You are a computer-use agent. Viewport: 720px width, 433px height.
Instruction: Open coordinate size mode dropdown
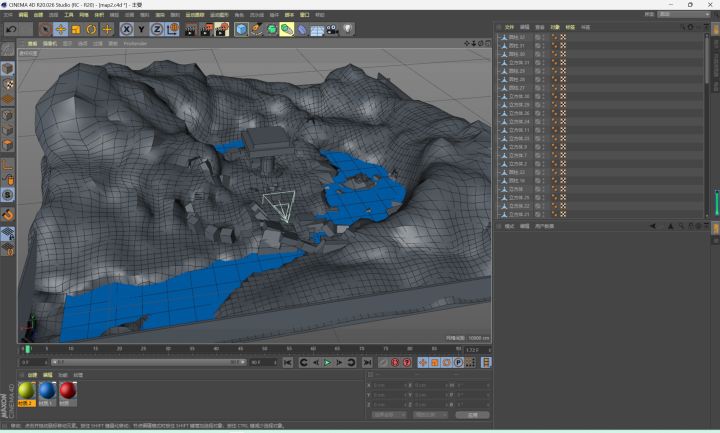click(x=430, y=415)
